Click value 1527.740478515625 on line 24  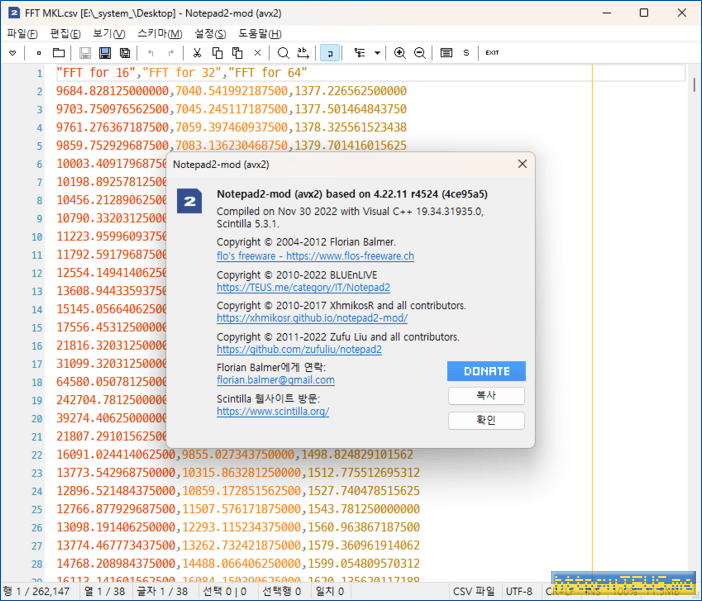pyautogui.click(x=364, y=491)
